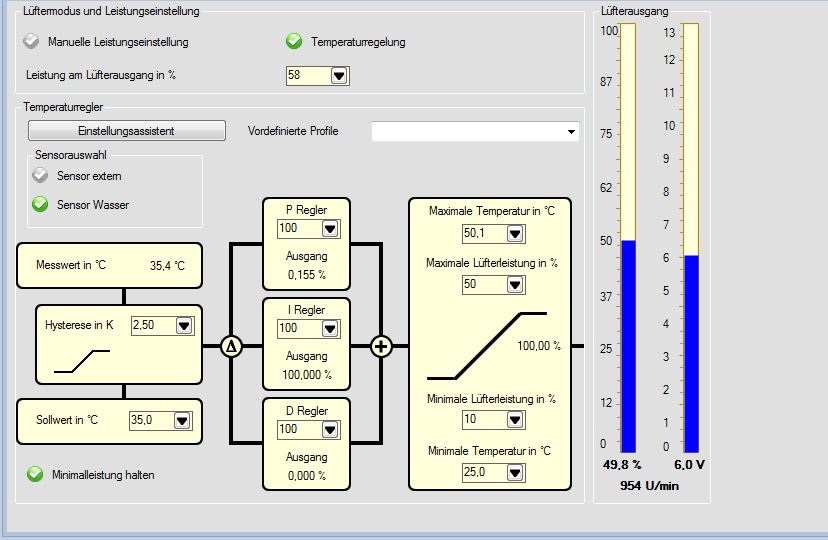Open D Regler value dropdown
The height and width of the screenshot is (540, 828).
click(x=330, y=429)
